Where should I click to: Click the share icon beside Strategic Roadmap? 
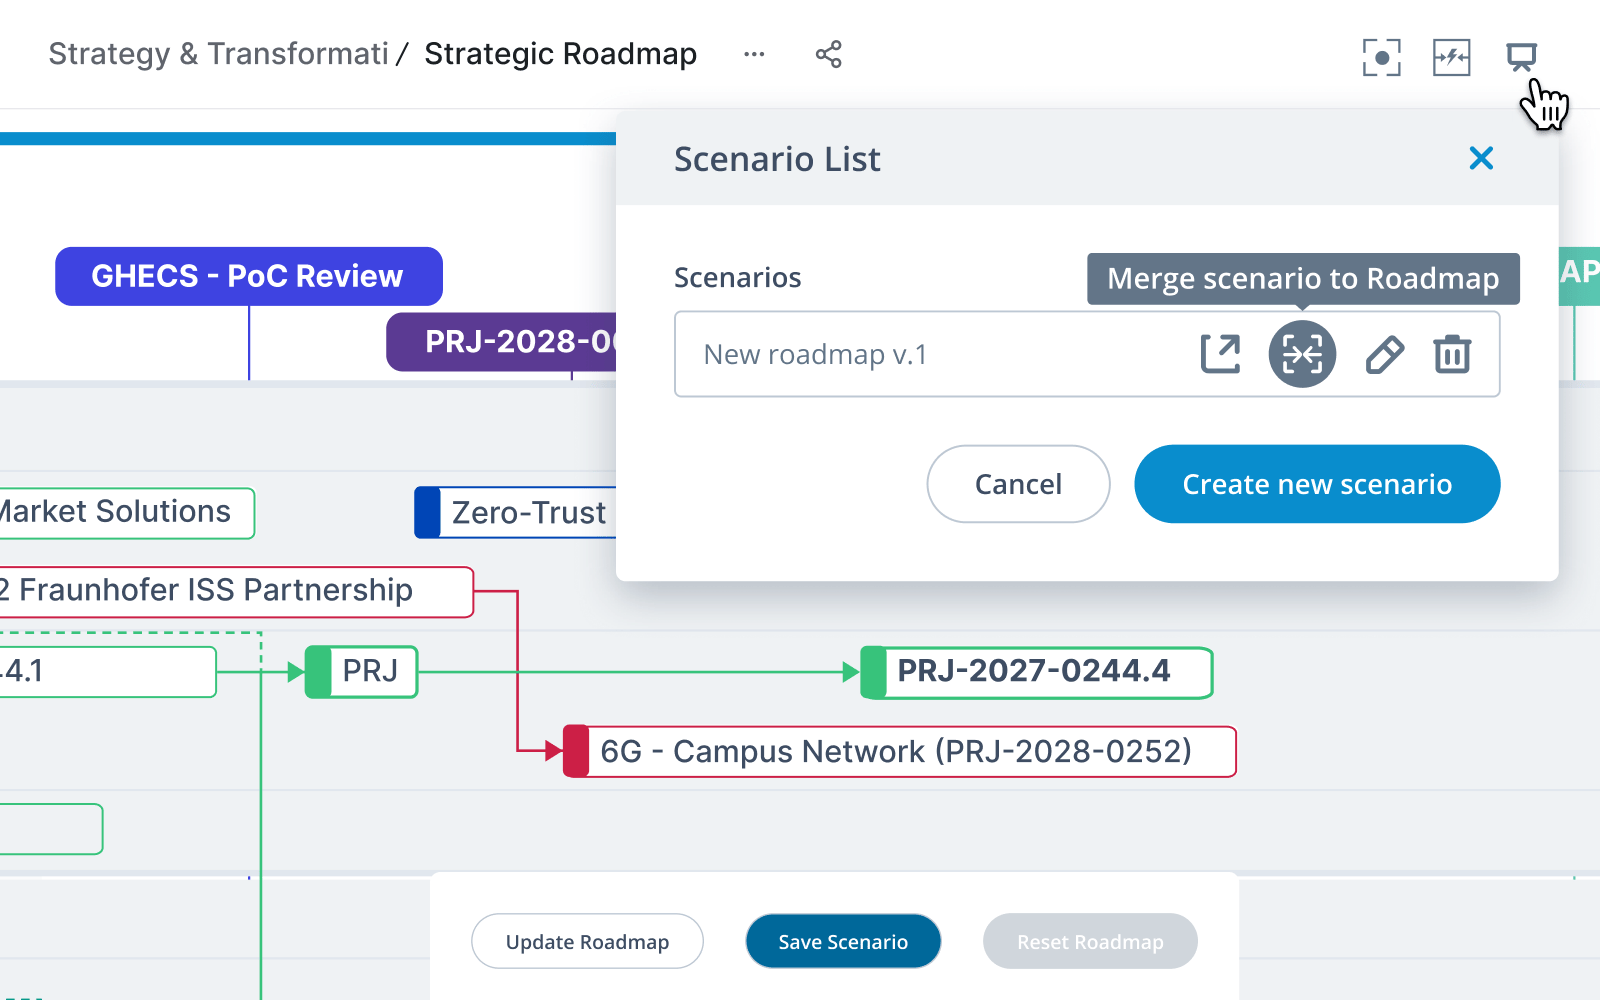click(x=828, y=54)
